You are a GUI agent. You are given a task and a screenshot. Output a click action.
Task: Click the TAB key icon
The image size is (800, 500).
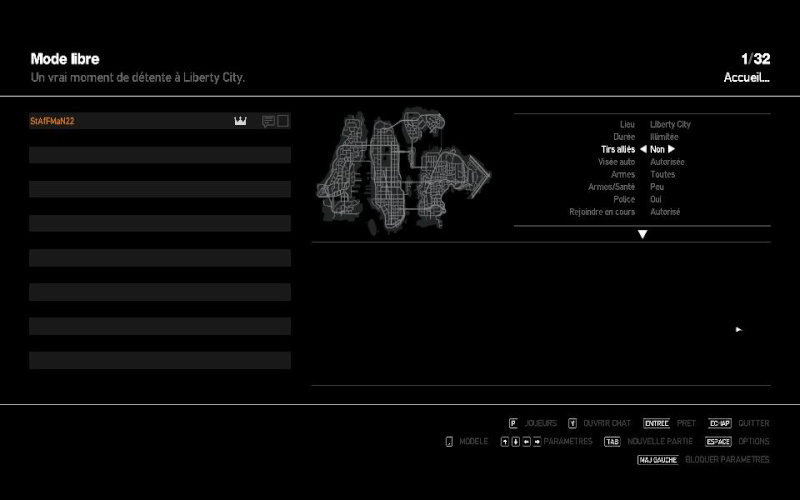tap(612, 441)
